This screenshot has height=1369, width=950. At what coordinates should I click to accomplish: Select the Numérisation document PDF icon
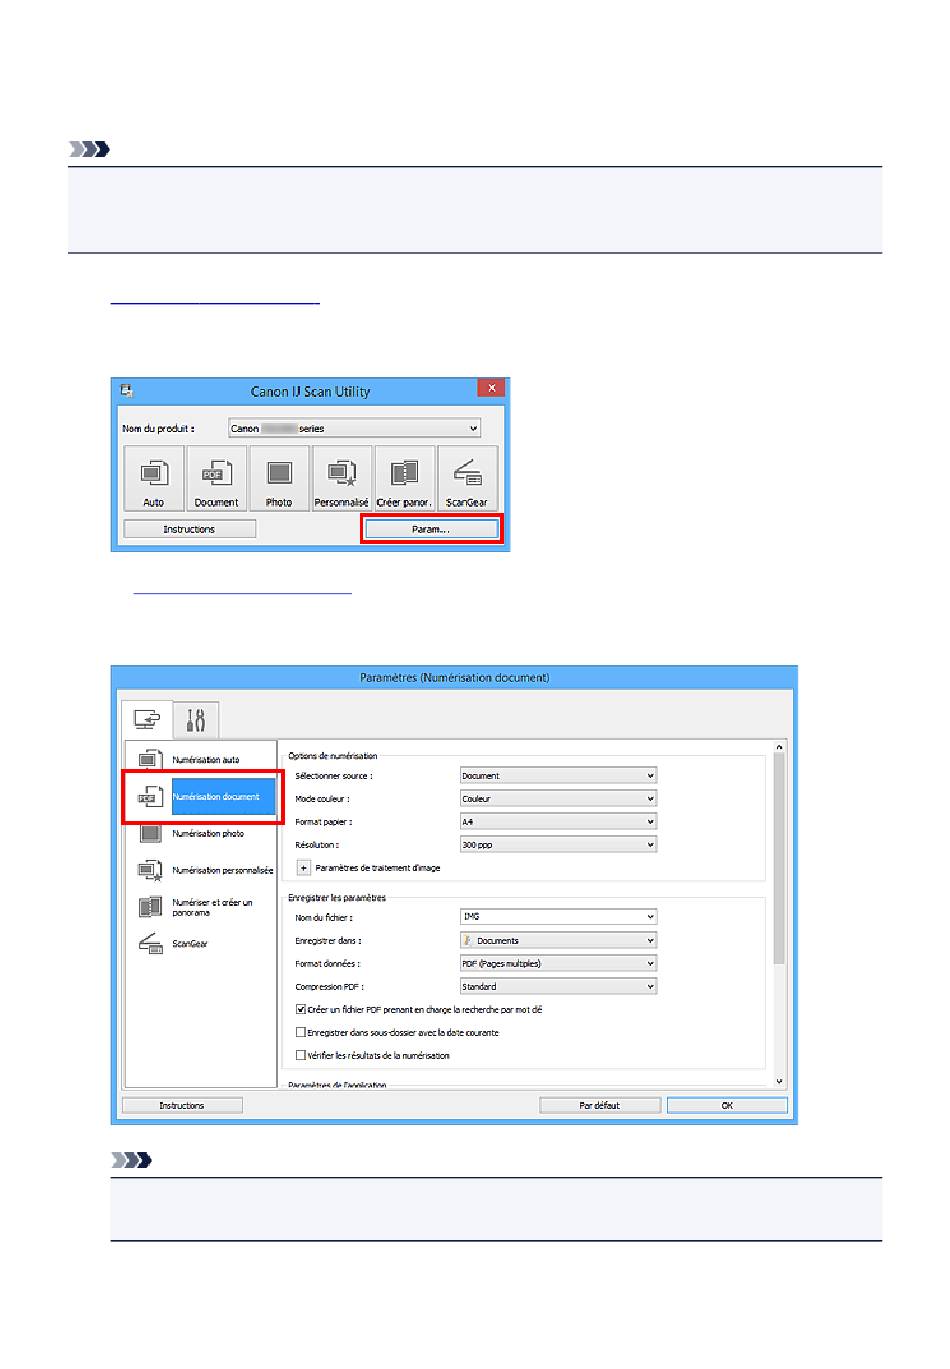click(150, 797)
